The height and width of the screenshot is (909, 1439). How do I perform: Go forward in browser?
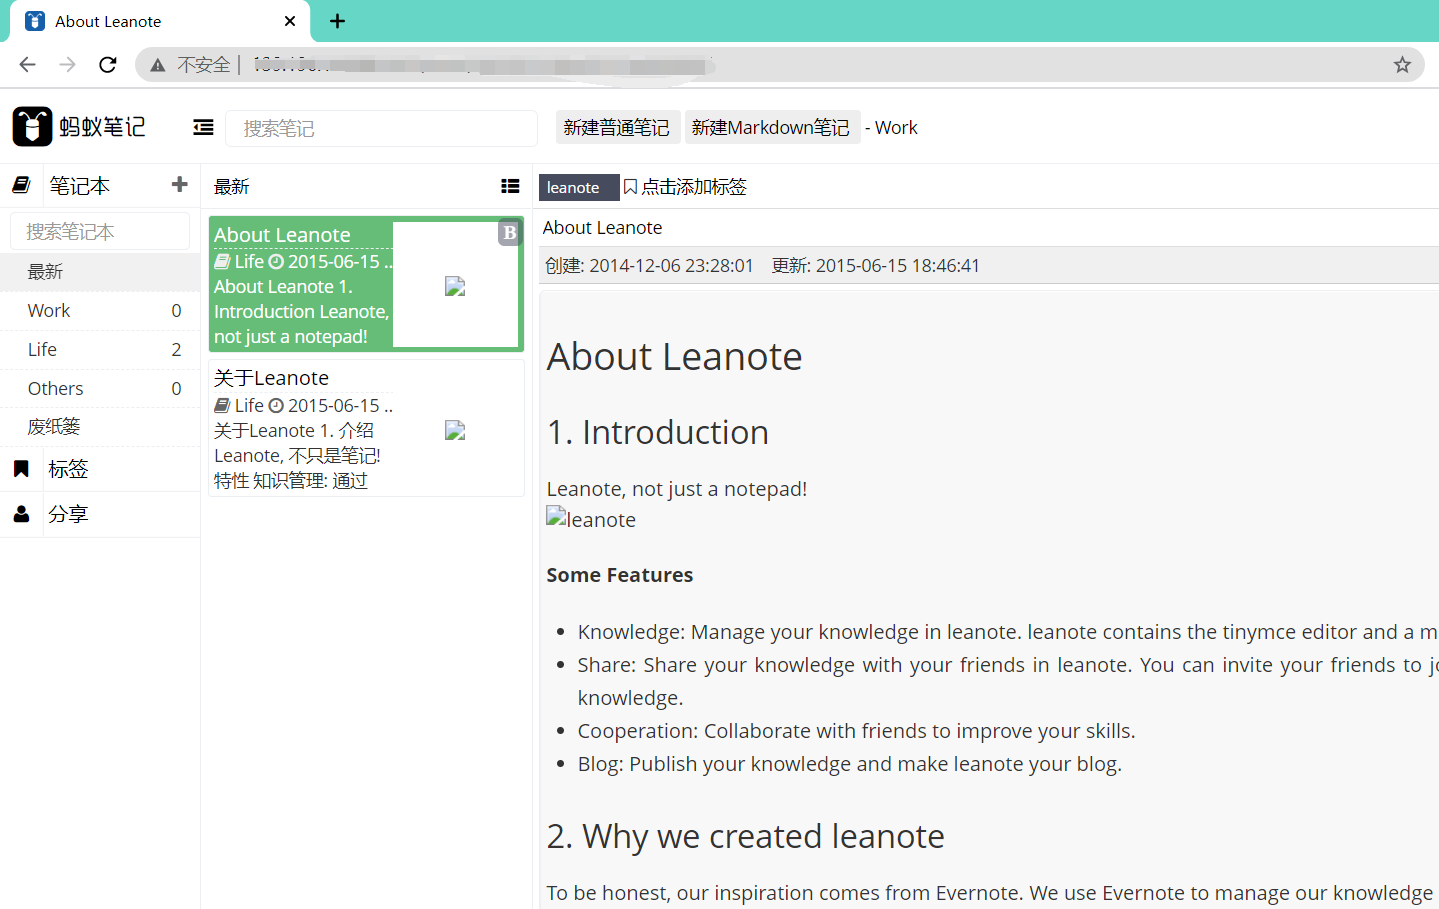pos(67,65)
